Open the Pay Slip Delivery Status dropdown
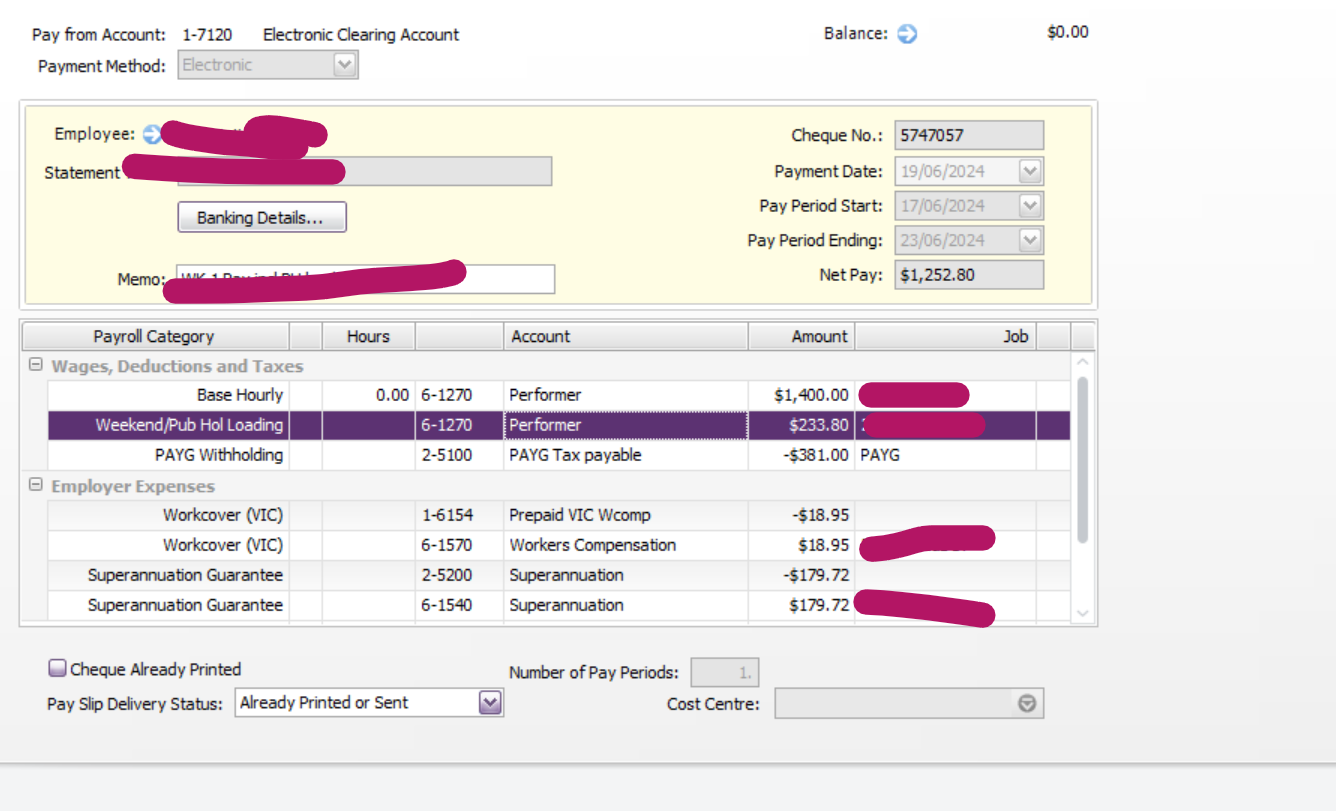Screen dimensions: 1336x811 click(x=490, y=703)
